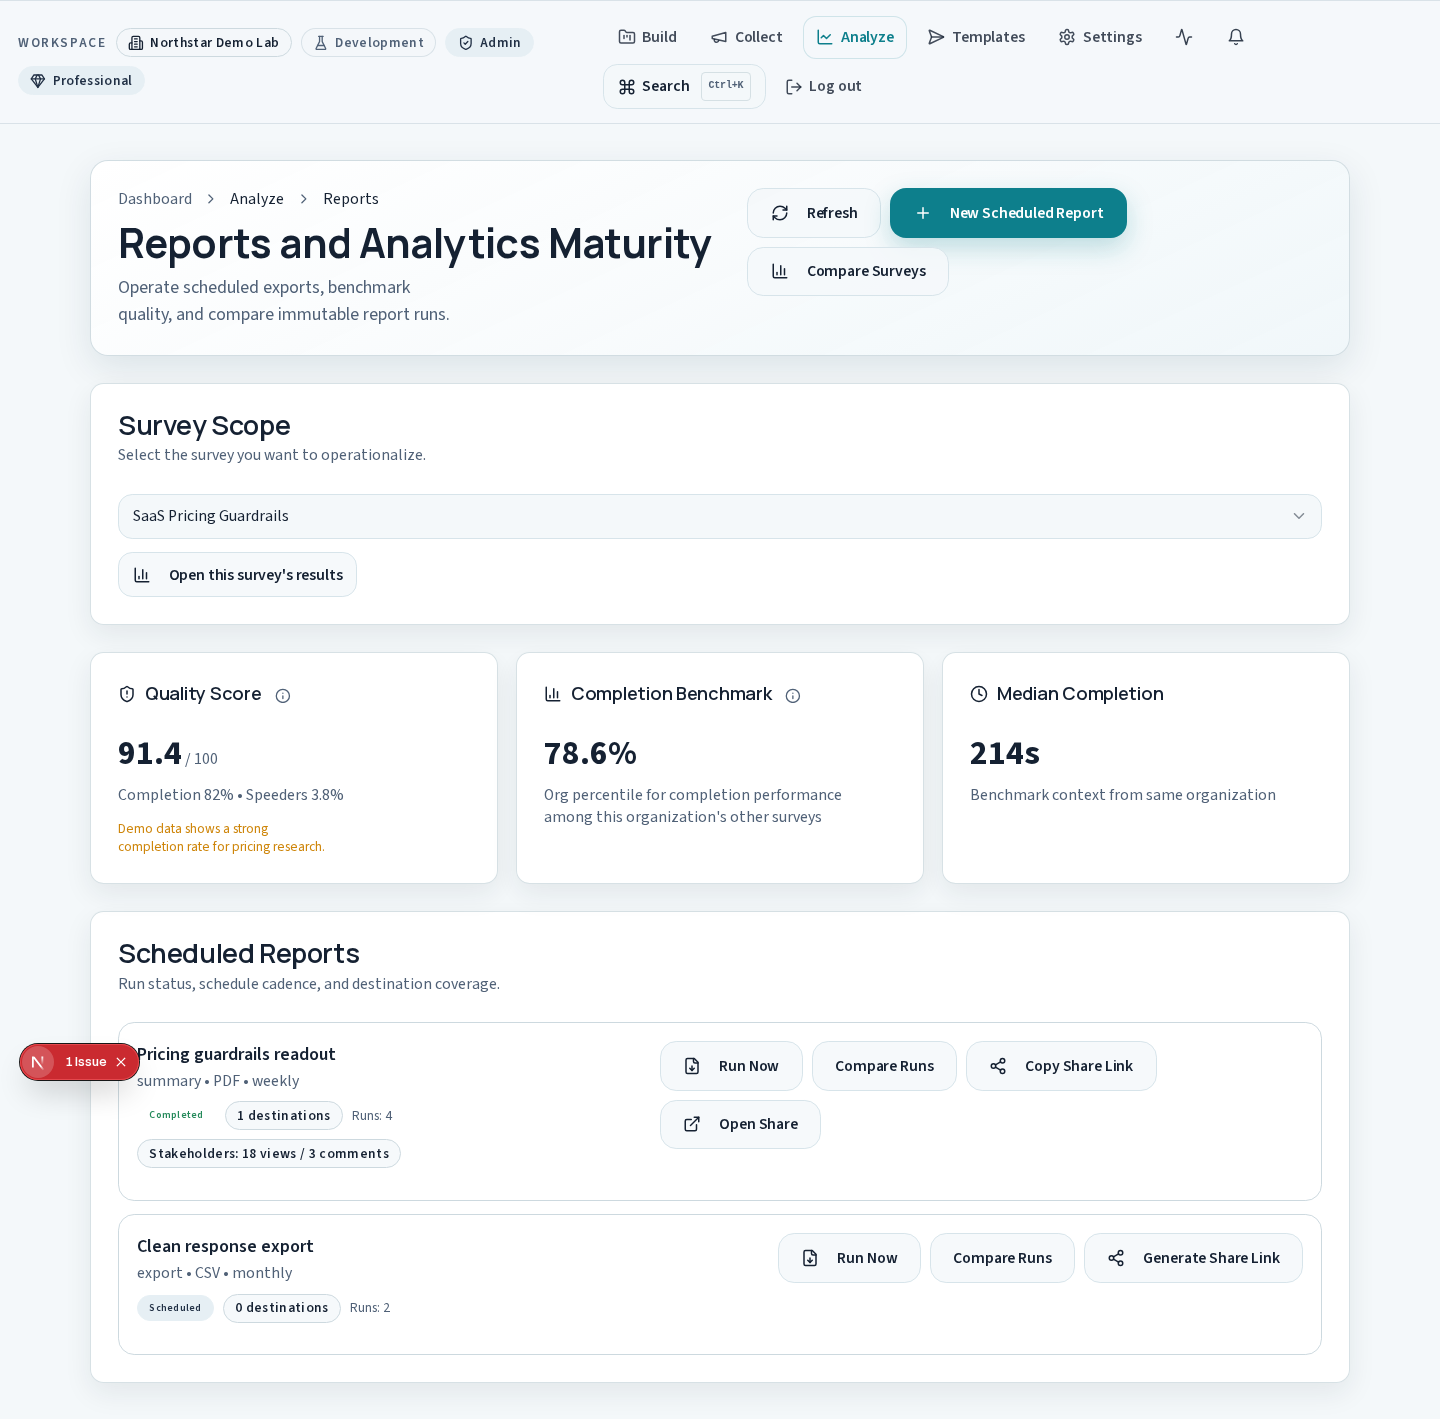
Task: Log out of the workspace
Action: pos(823,86)
